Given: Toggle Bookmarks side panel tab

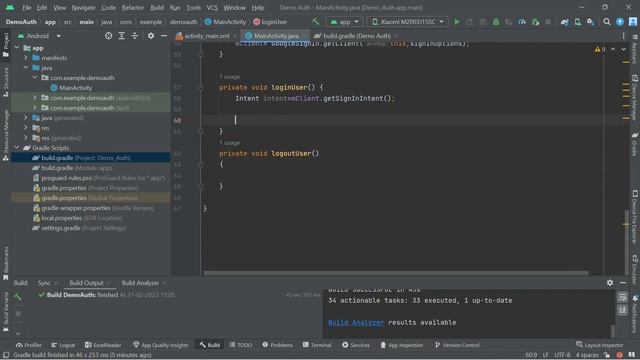Looking at the screenshot, I should click(6, 263).
